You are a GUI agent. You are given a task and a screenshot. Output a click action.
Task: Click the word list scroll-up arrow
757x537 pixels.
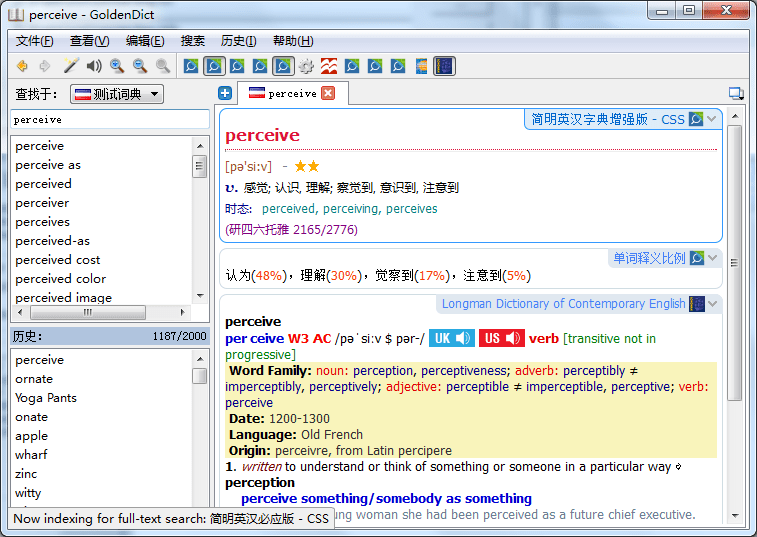(x=200, y=145)
